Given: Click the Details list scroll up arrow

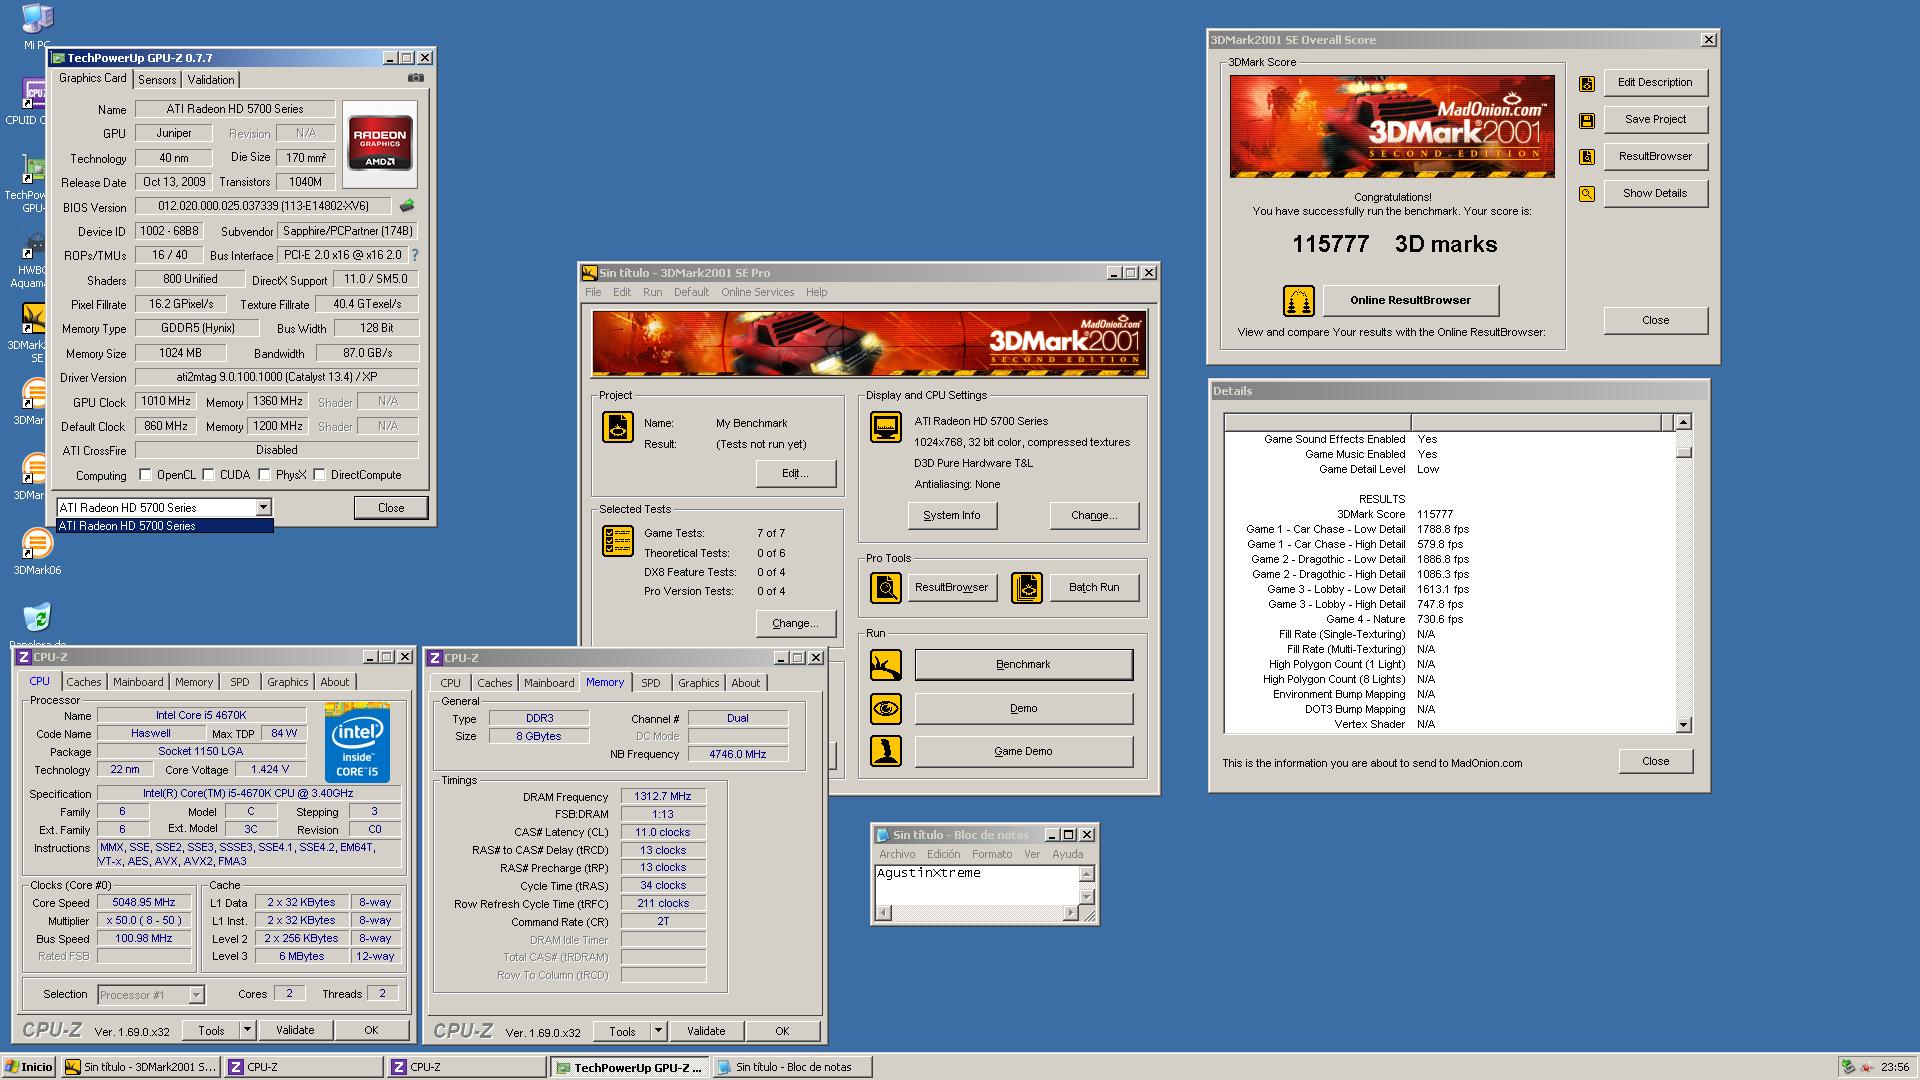Looking at the screenshot, I should tap(1684, 422).
